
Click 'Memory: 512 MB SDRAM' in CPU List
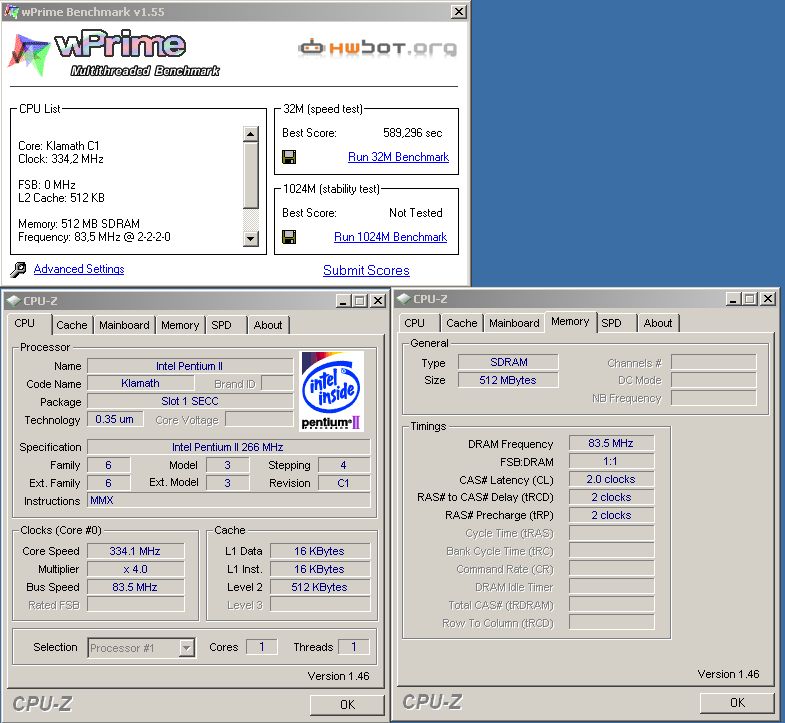79,223
